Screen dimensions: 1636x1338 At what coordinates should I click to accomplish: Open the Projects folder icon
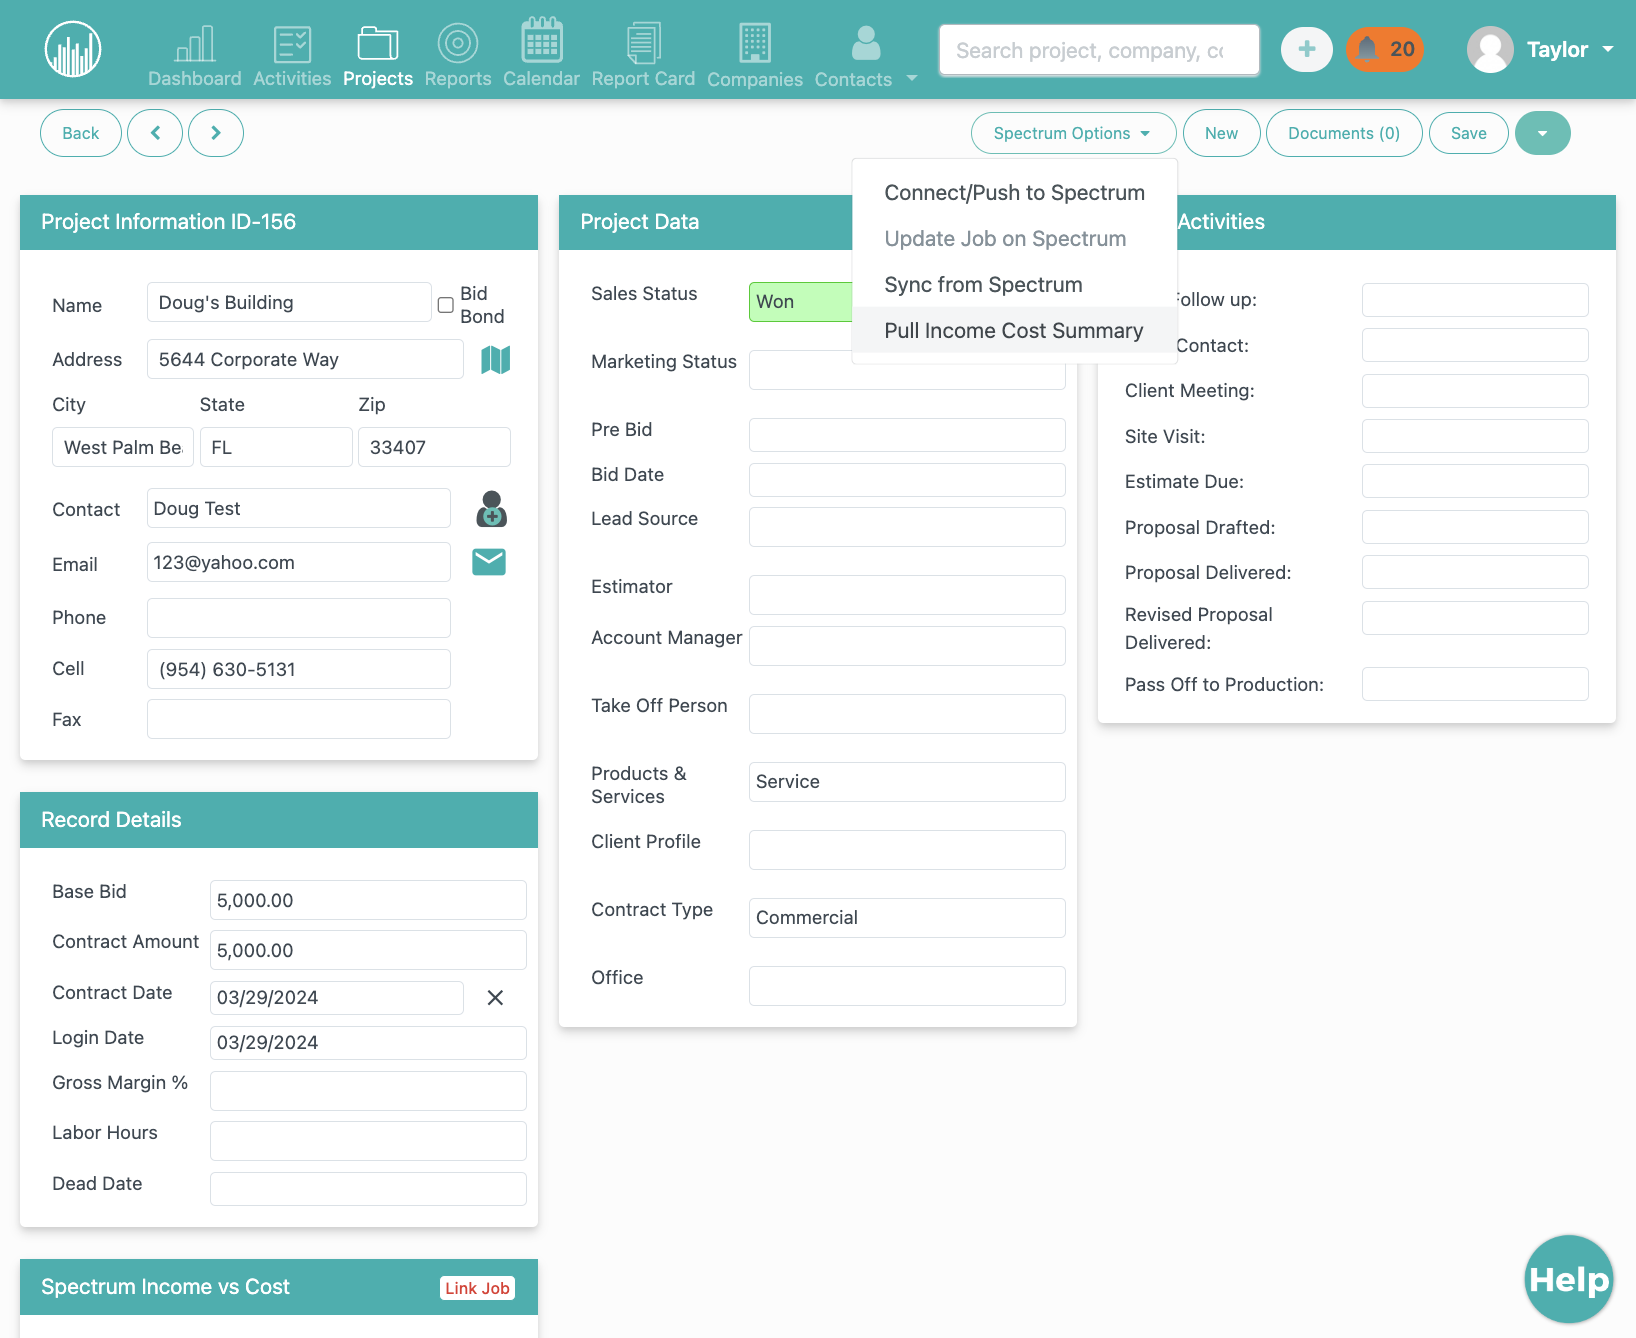click(x=378, y=44)
